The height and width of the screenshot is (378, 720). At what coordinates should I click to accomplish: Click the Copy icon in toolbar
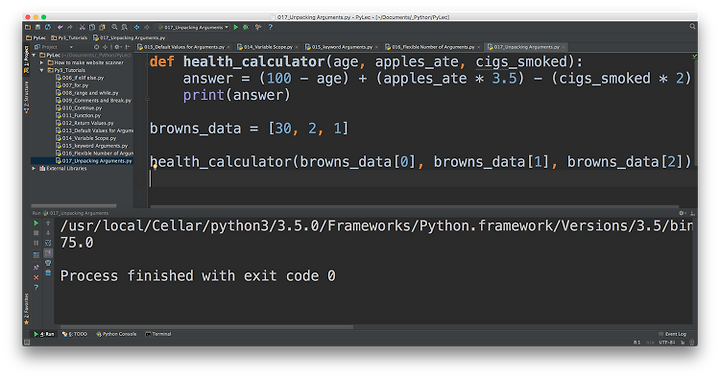point(92,27)
